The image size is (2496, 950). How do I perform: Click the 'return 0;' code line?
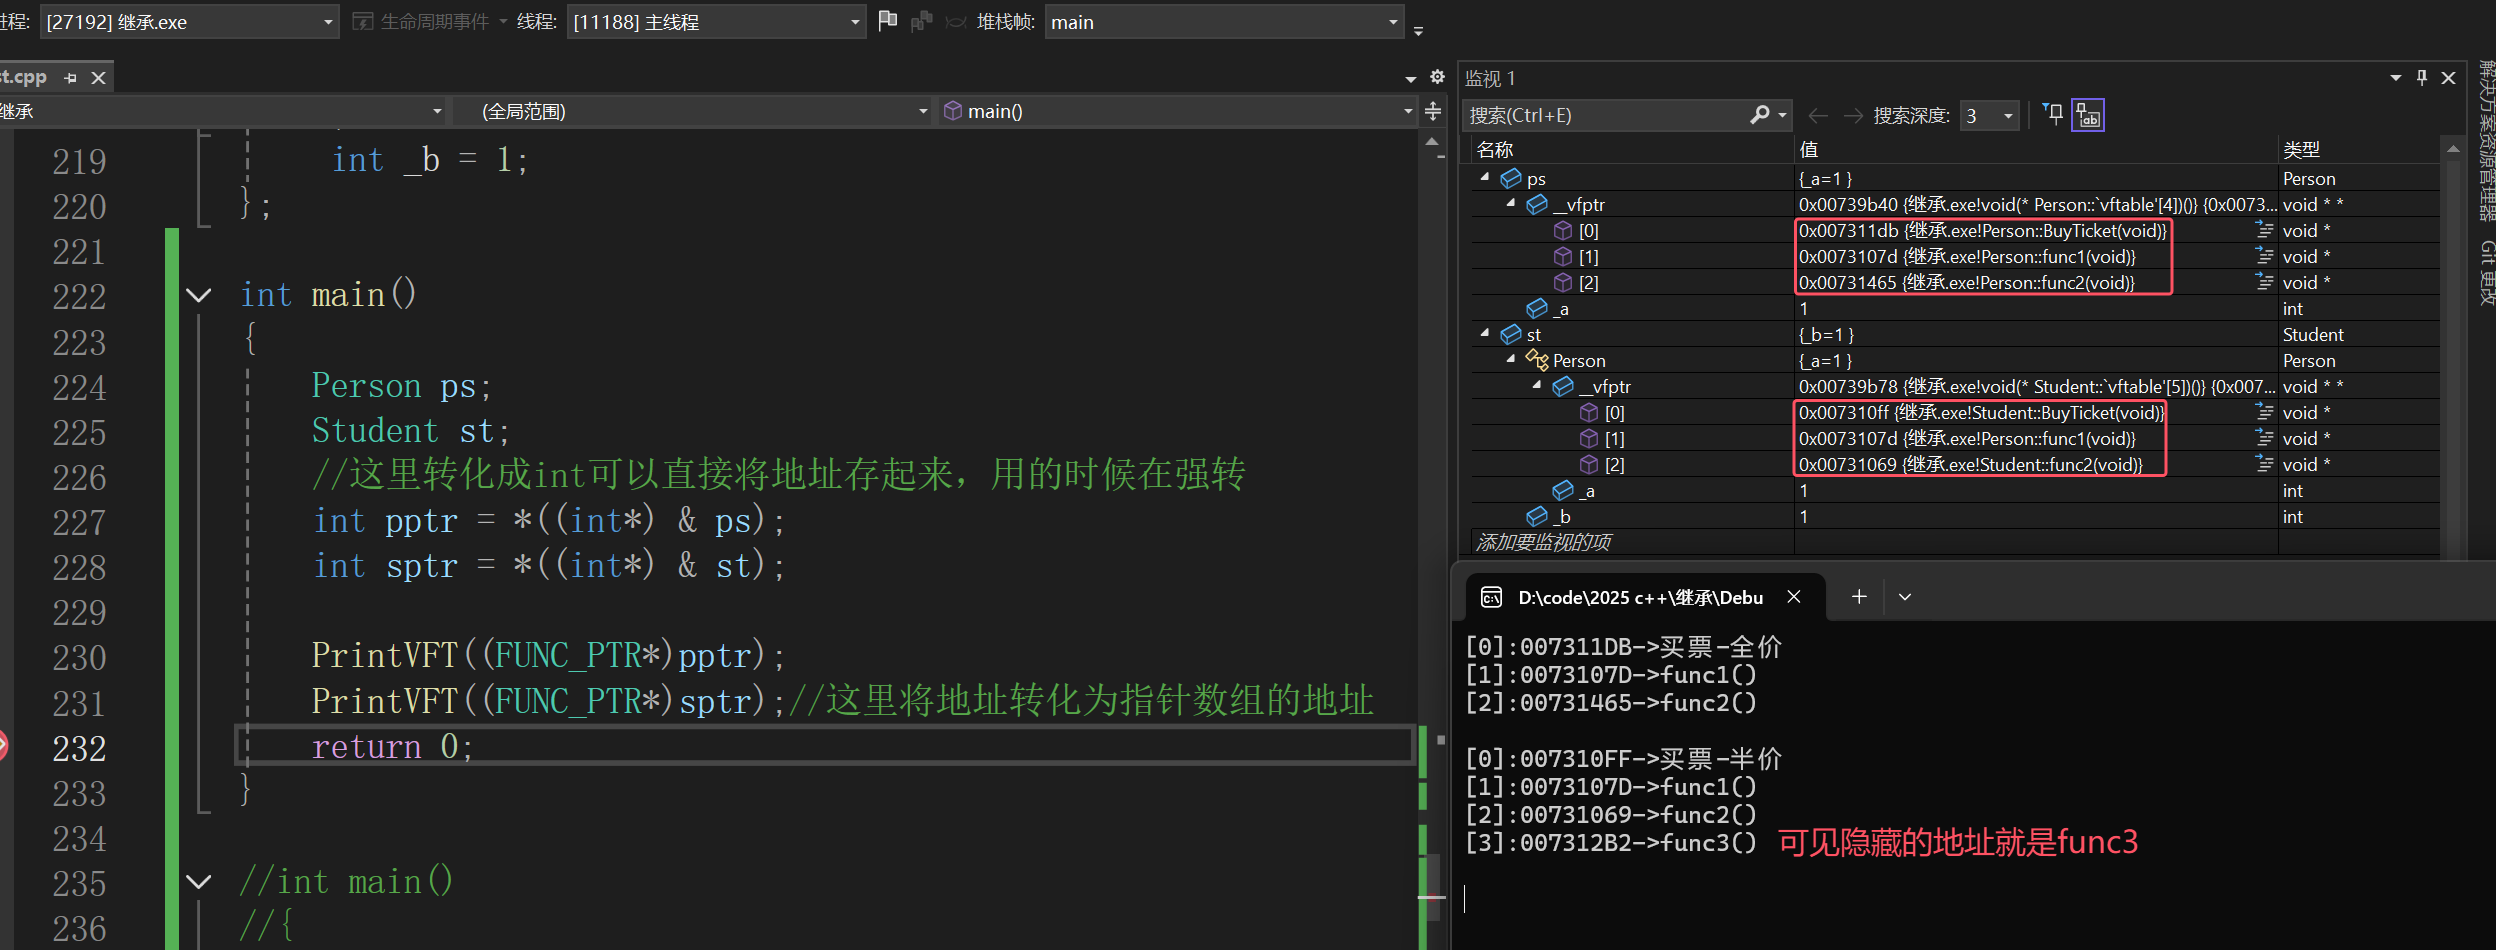coord(392,747)
